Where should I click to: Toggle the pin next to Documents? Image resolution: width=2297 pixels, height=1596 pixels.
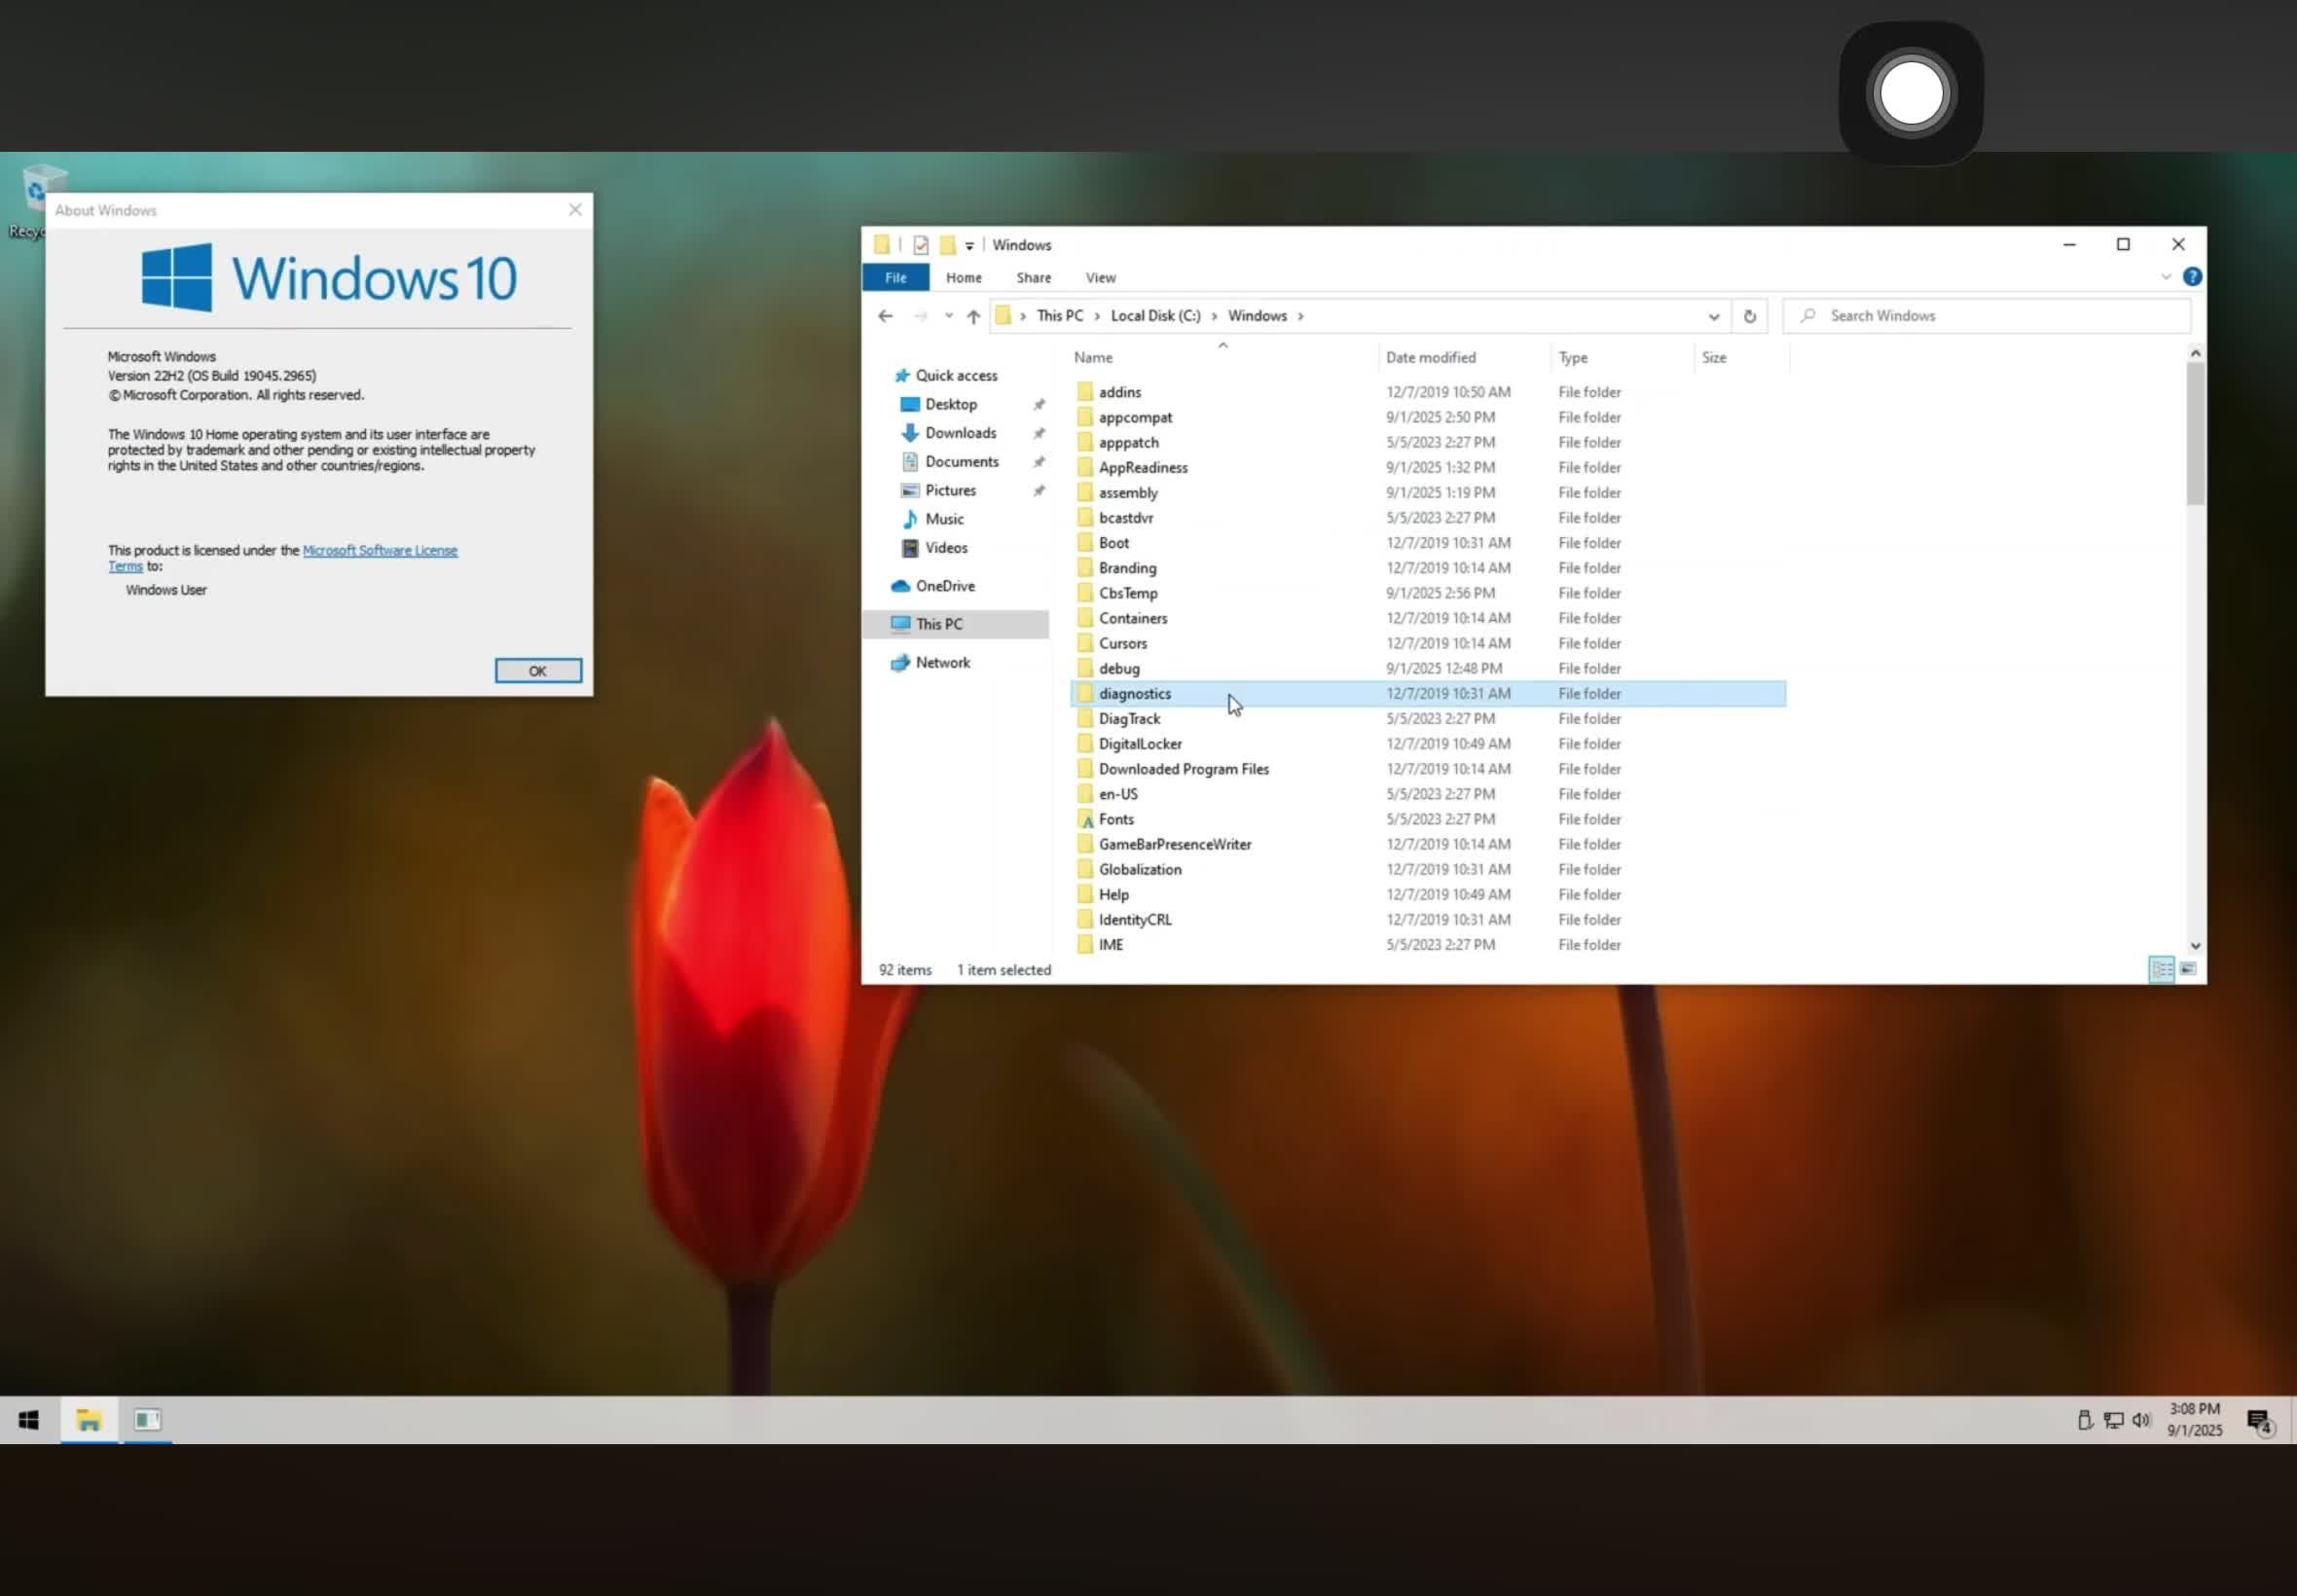pos(1040,461)
